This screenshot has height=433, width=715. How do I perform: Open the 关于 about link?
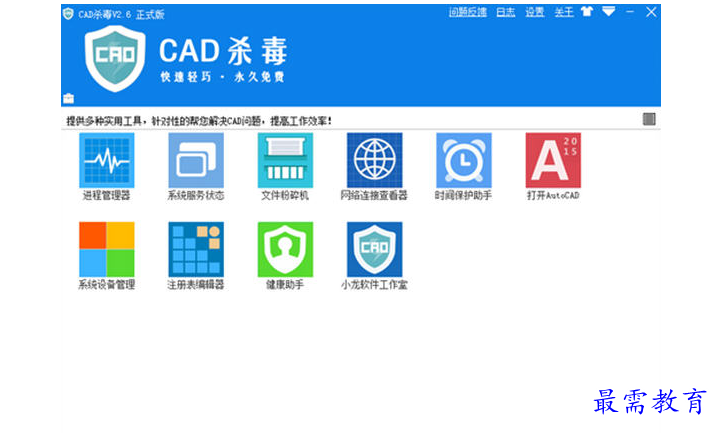[x=564, y=12]
